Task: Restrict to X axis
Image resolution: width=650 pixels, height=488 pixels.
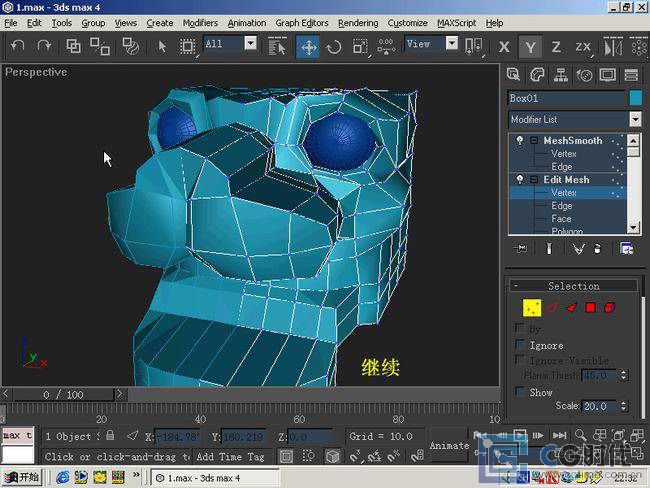Action: coord(504,47)
